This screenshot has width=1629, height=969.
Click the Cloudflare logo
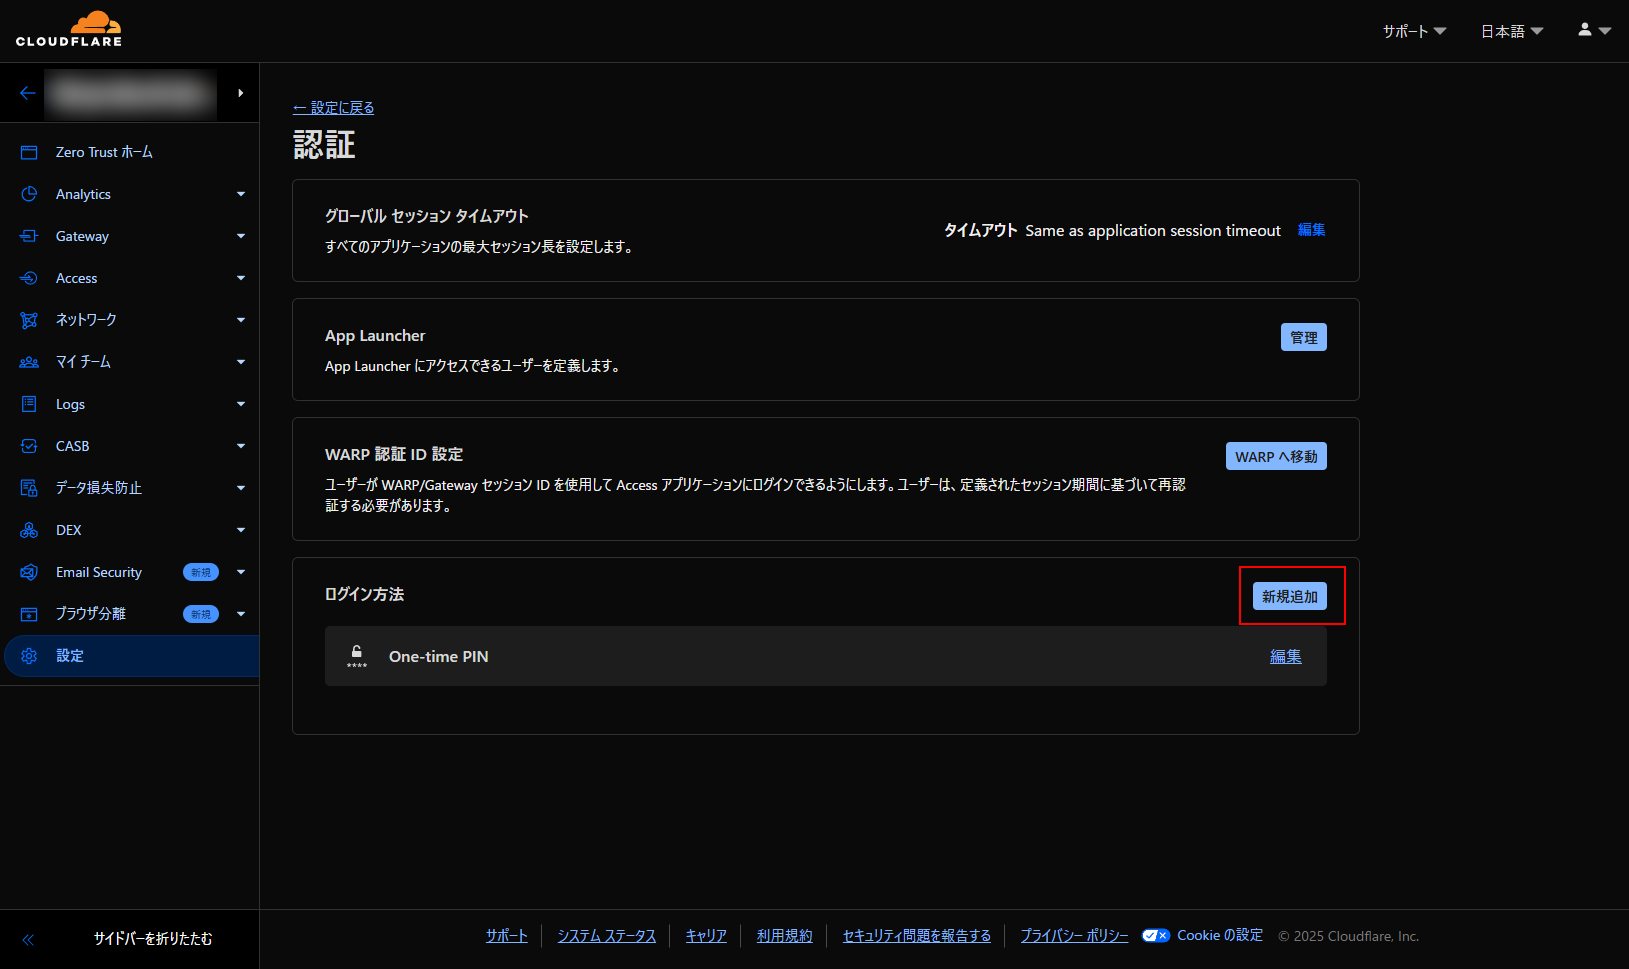point(69,29)
